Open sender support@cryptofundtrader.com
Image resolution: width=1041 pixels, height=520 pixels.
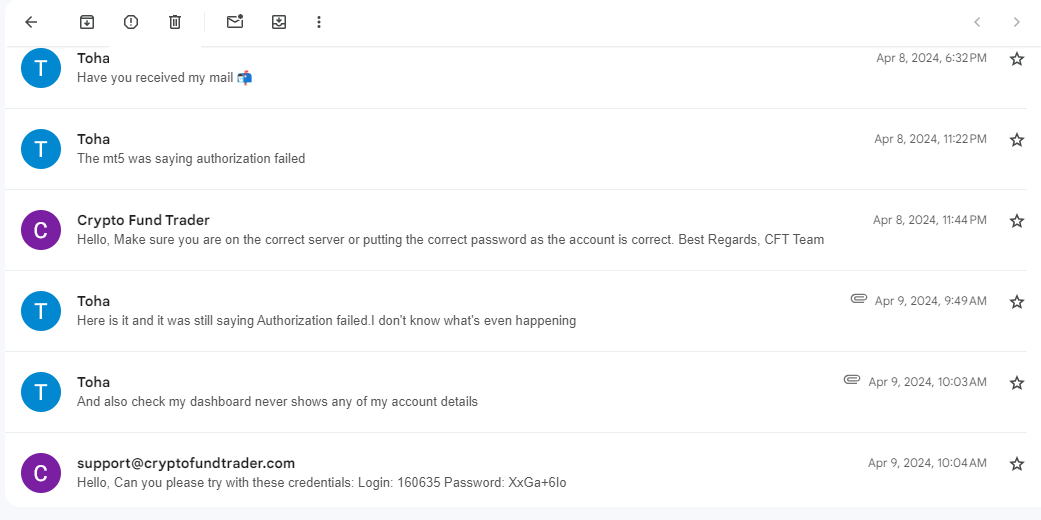click(186, 463)
